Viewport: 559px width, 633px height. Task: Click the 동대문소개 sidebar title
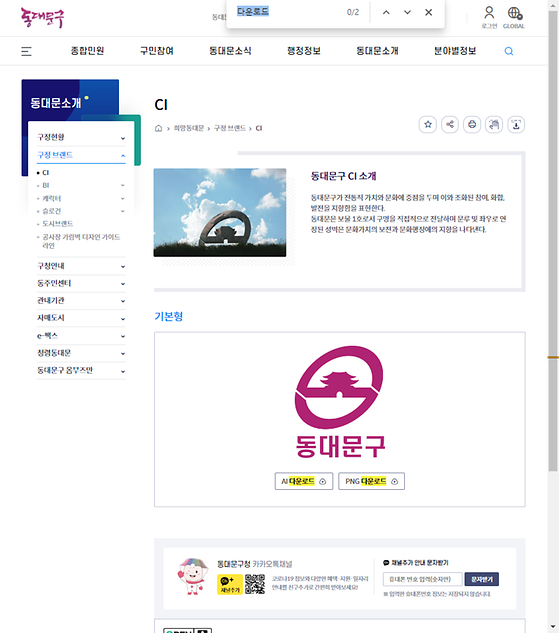tap(56, 103)
